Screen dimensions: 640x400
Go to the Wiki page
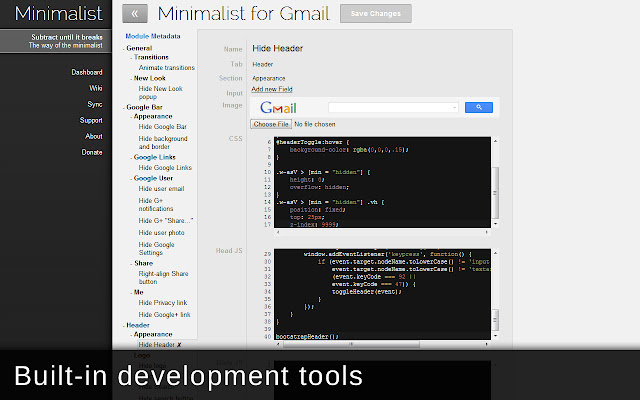pyautogui.click(x=94, y=88)
